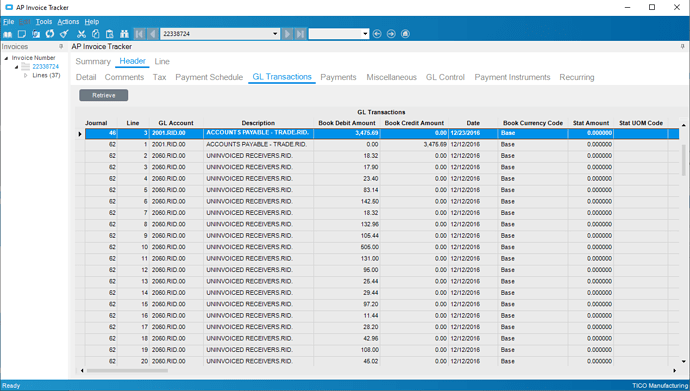Open the Miscellaneous sub-tab
The height and width of the screenshot is (391, 690).
click(391, 77)
